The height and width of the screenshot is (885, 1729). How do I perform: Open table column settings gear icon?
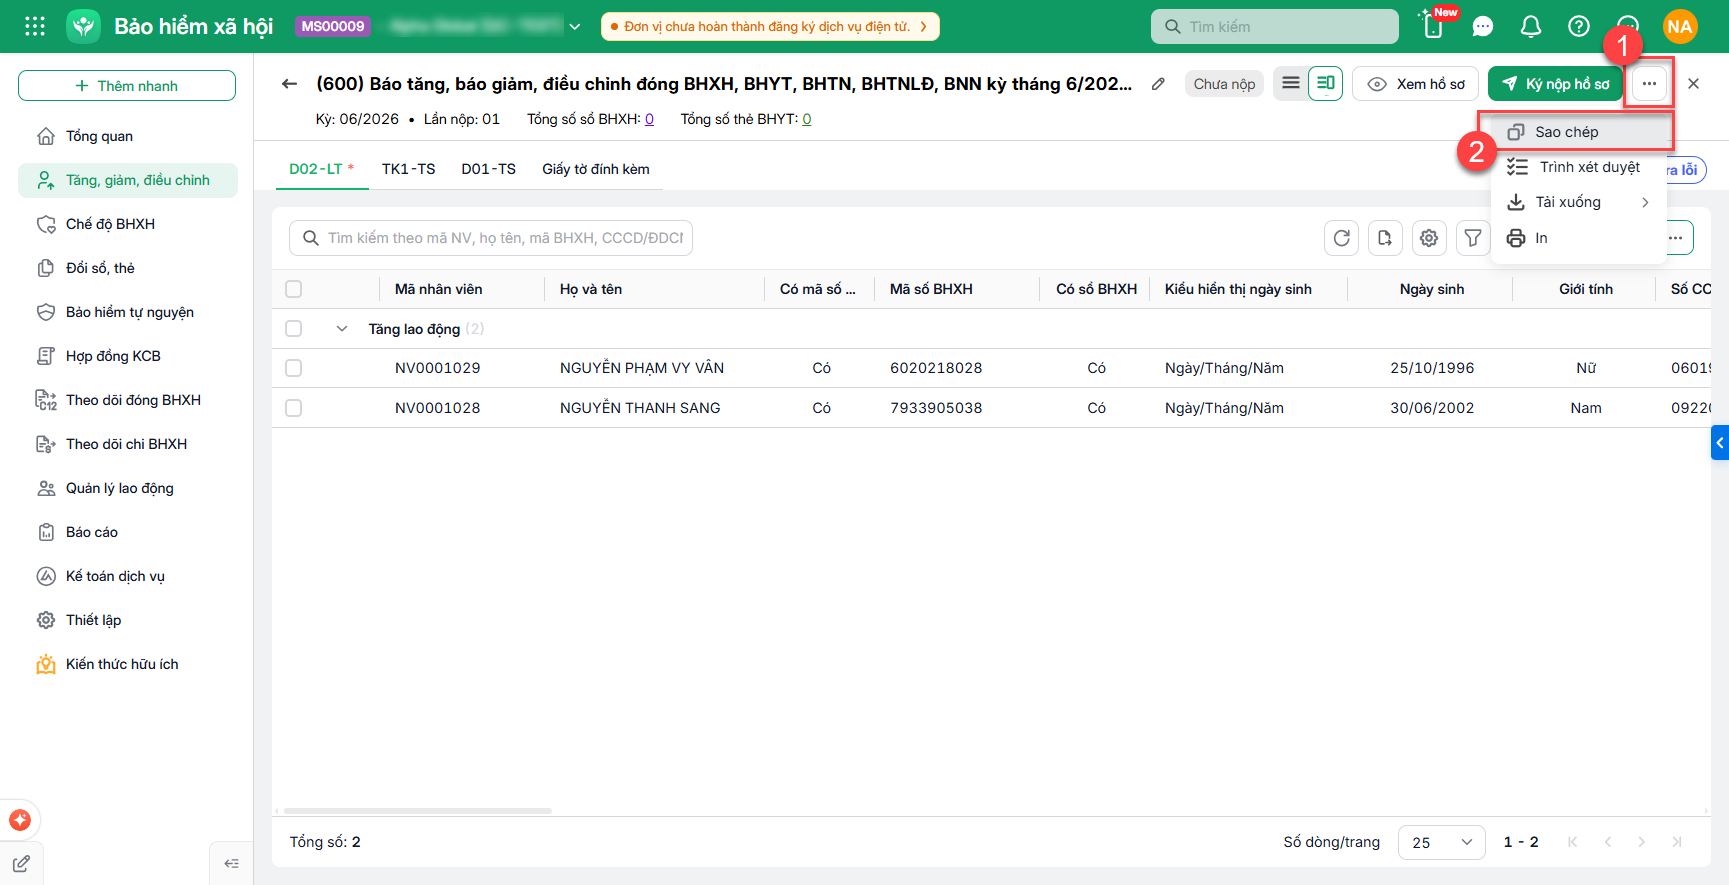coord(1429,238)
